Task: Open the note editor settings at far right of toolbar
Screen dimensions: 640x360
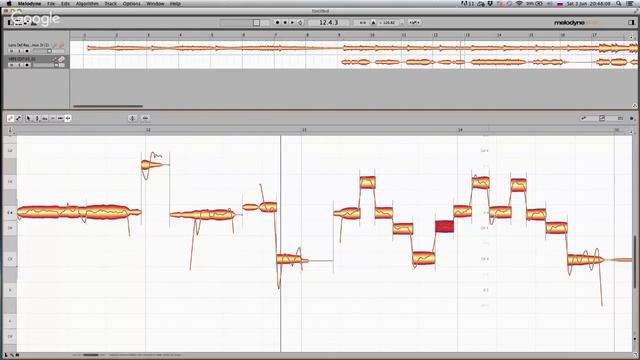Action: [631, 118]
